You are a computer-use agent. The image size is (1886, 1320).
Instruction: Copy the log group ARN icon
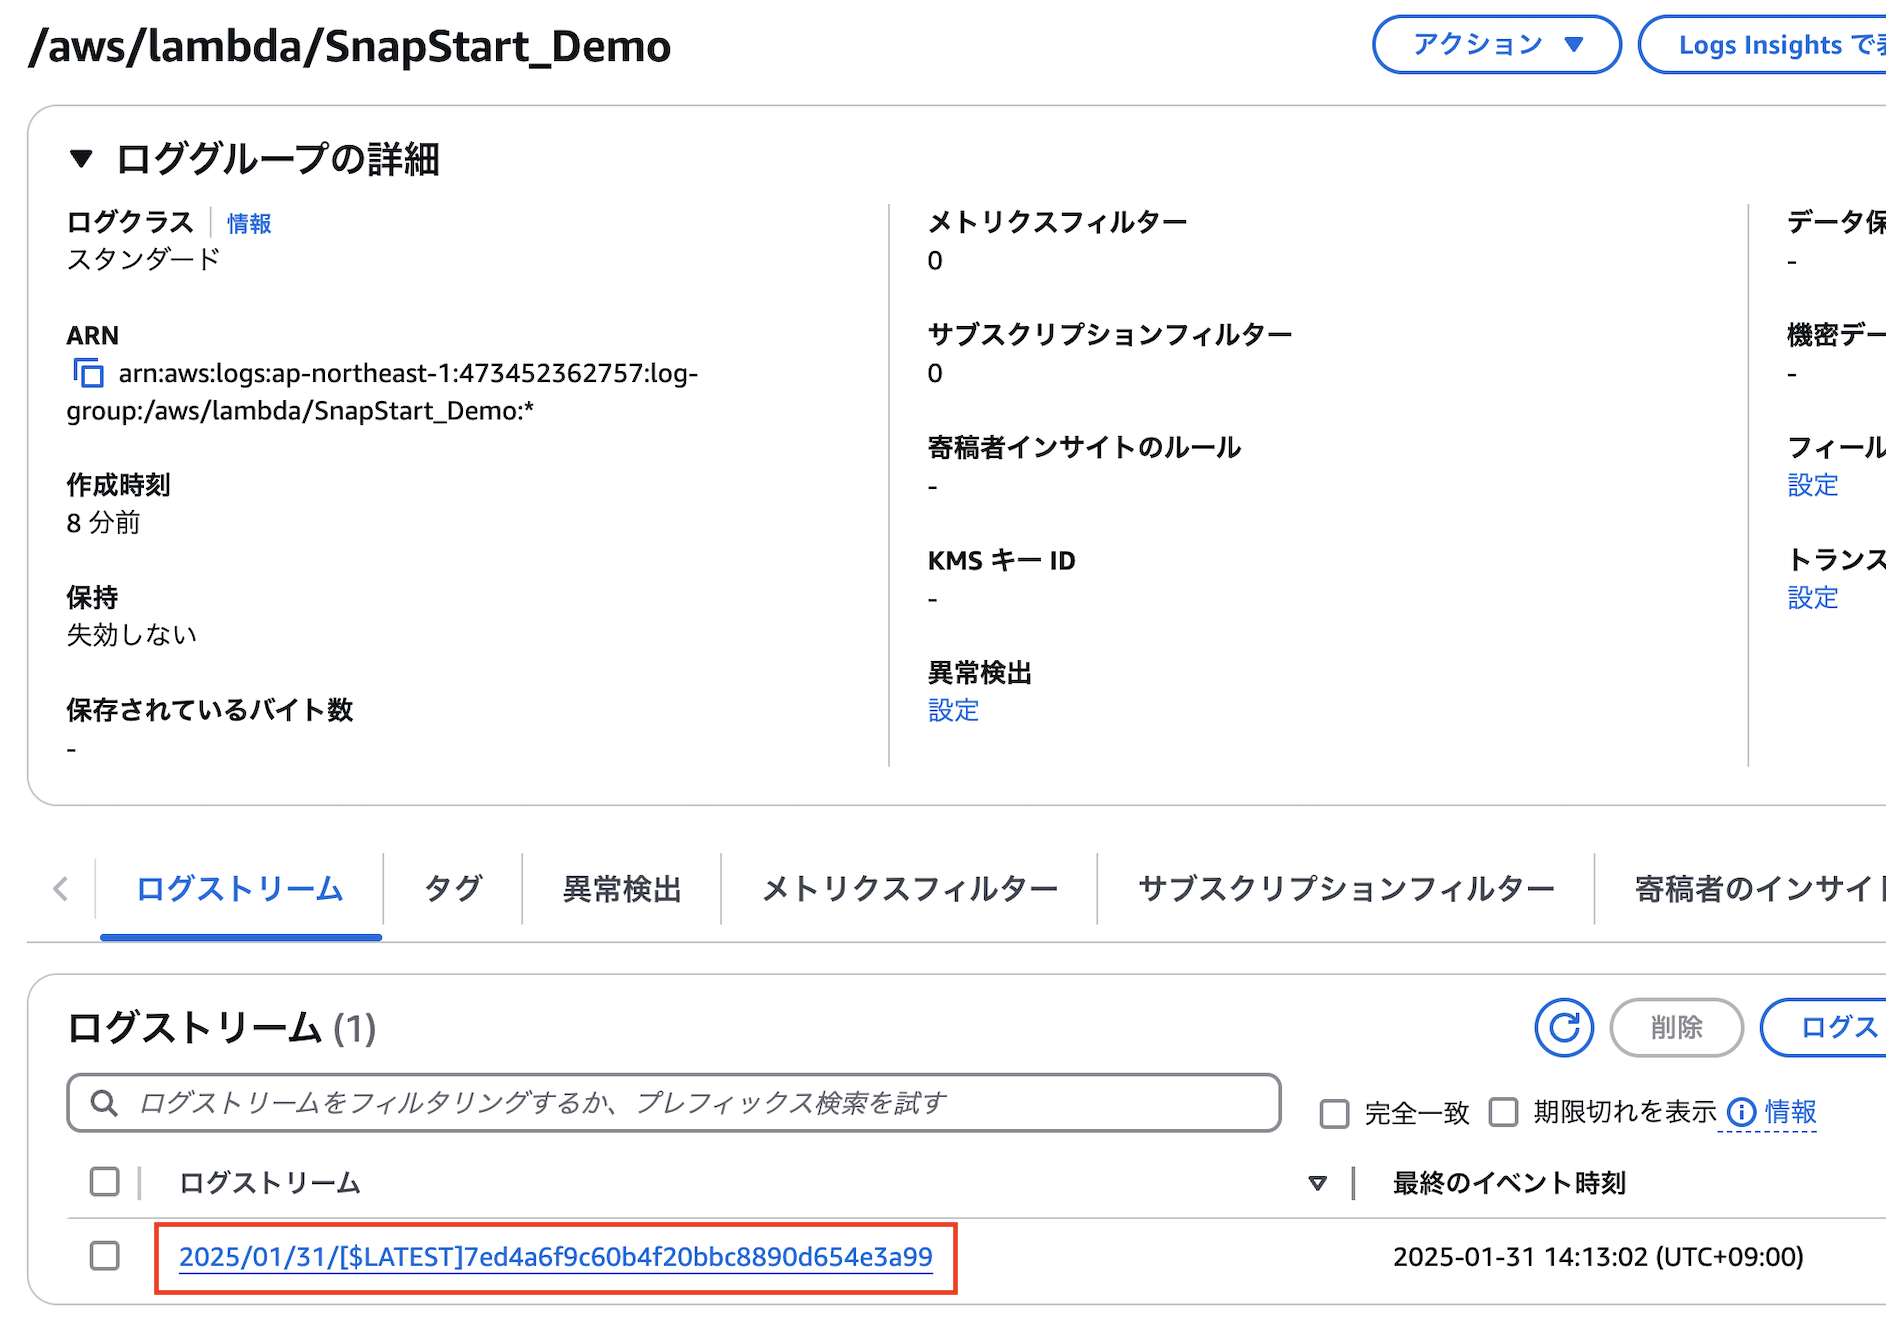(x=88, y=373)
